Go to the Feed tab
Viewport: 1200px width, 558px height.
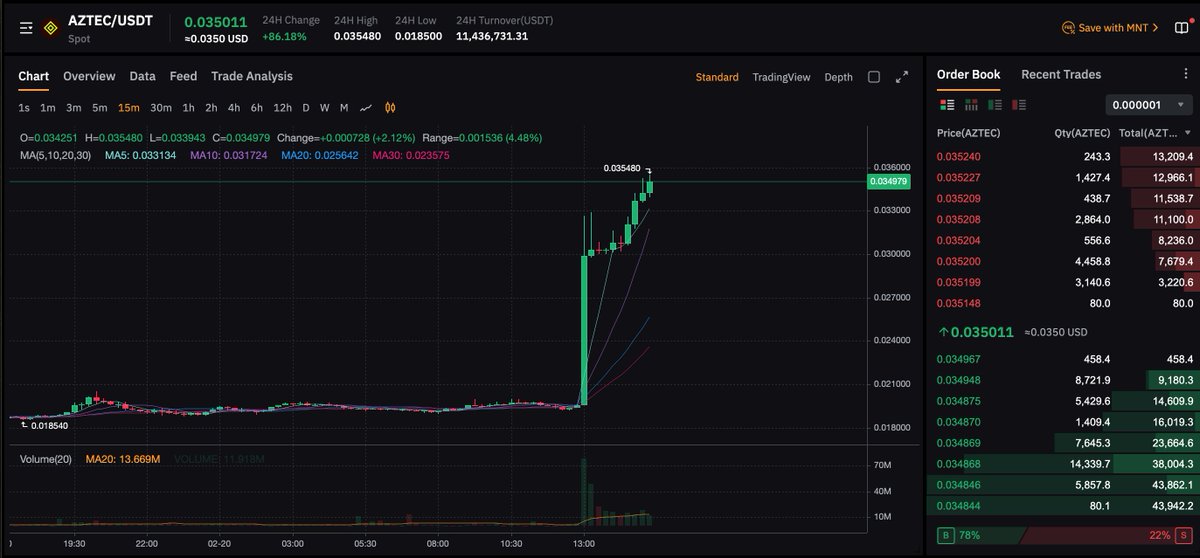tap(183, 76)
